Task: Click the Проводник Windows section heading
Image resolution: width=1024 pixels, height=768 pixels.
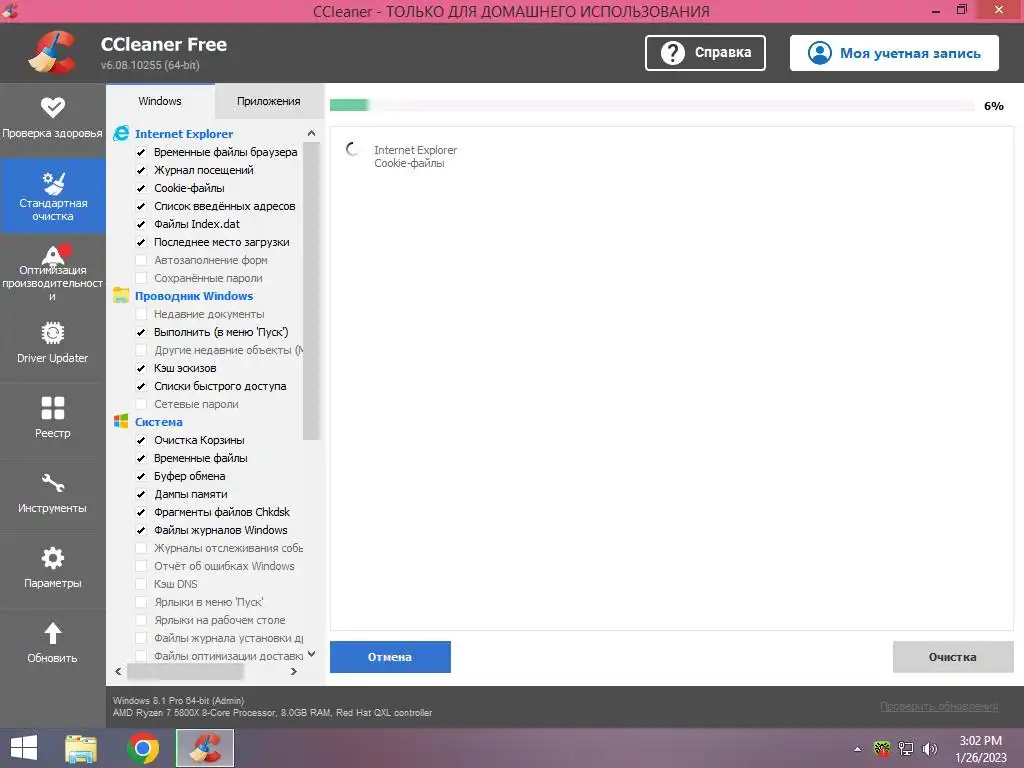Action: click(194, 296)
